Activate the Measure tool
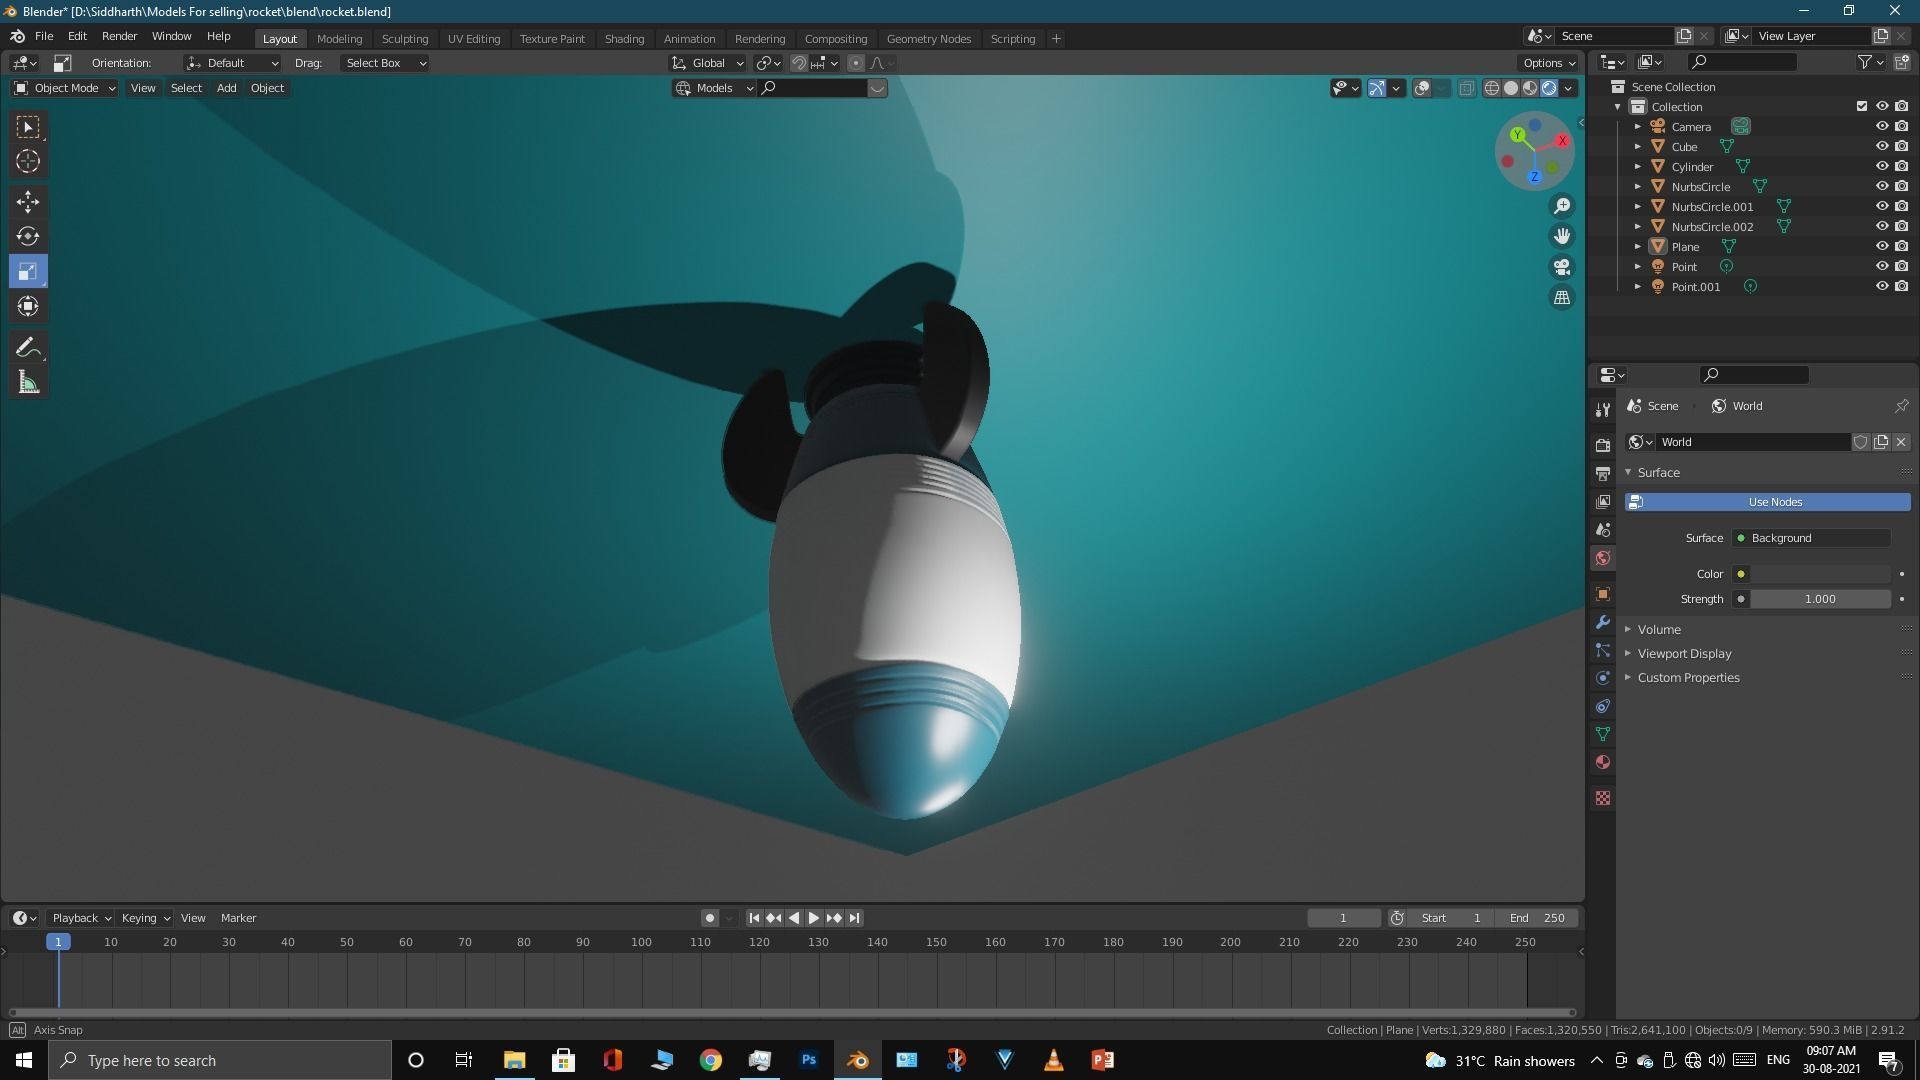This screenshot has width=1920, height=1080. [28, 383]
